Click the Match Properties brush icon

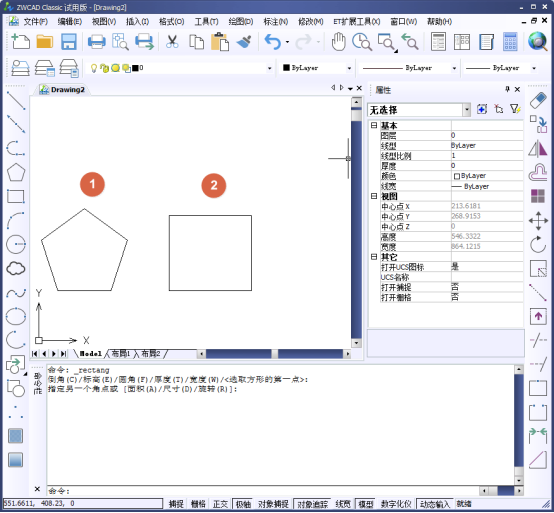tap(244, 42)
